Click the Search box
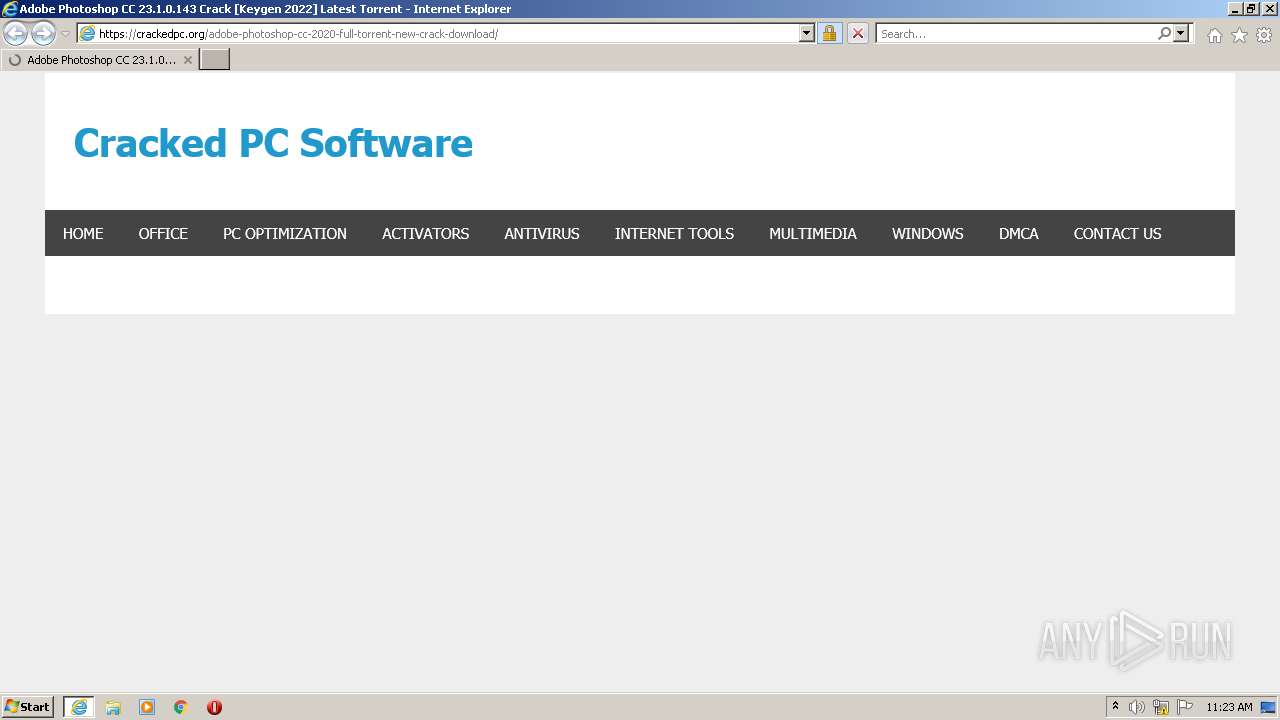Image resolution: width=1280 pixels, height=720 pixels. click(x=1017, y=34)
